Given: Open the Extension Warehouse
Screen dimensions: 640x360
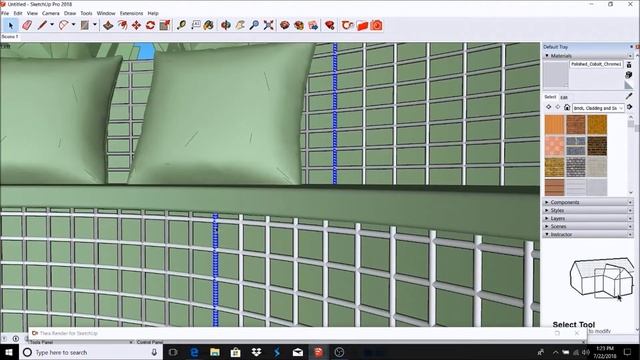Looking at the screenshot, I should (299, 25).
